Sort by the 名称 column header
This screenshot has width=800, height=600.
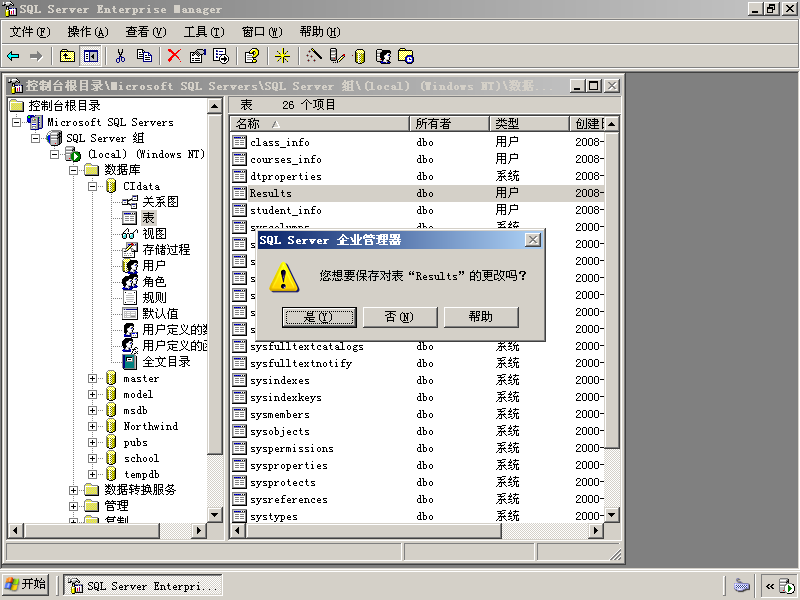click(319, 123)
